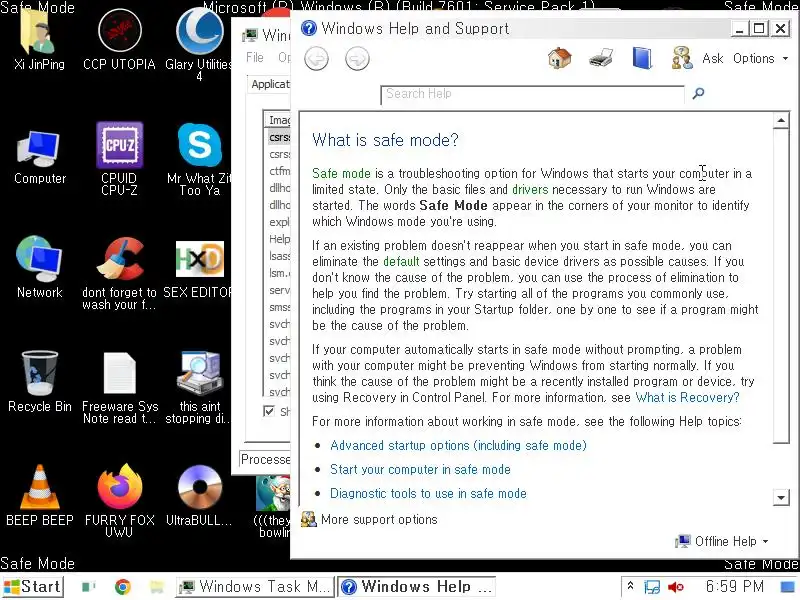The width and height of the screenshot is (800, 600).
Task: Select the Glary Utilities 4 icon
Action: (x=199, y=43)
